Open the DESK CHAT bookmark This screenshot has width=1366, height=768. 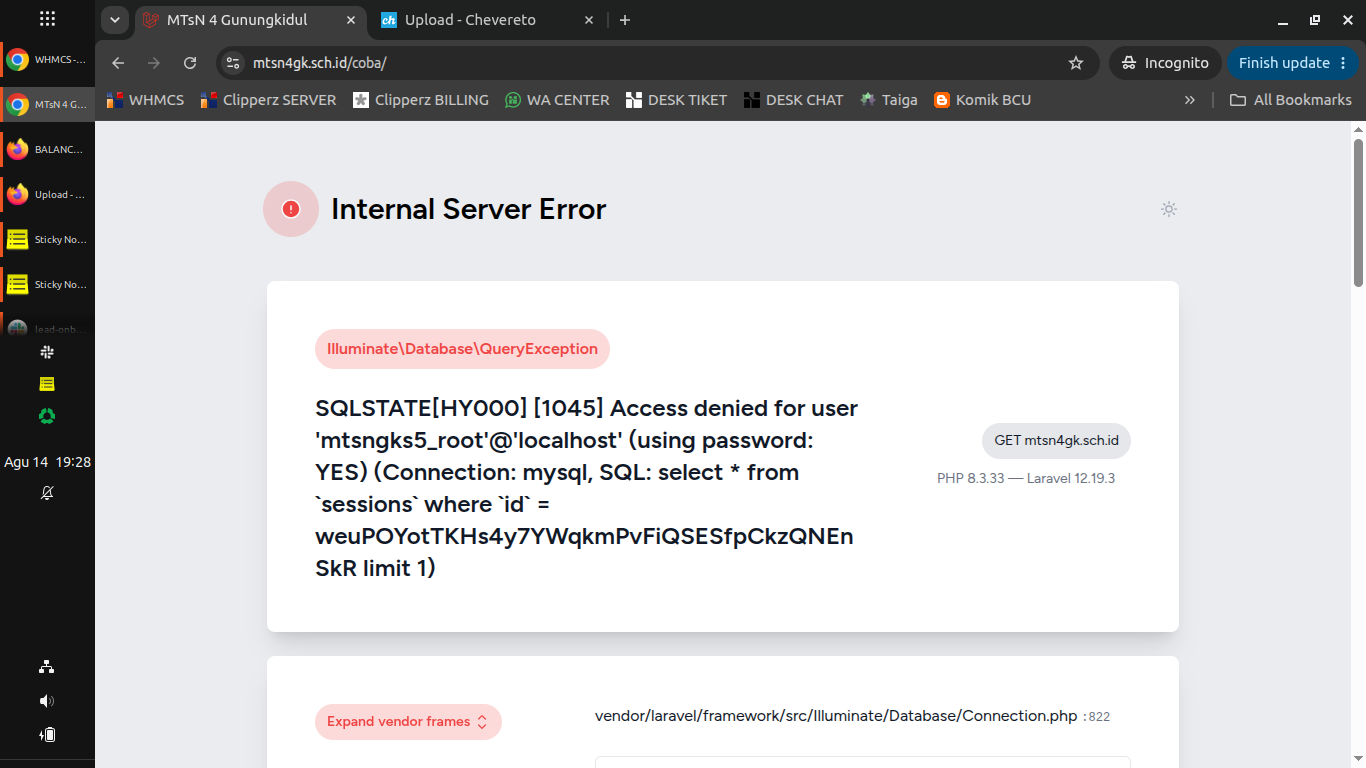click(x=793, y=100)
